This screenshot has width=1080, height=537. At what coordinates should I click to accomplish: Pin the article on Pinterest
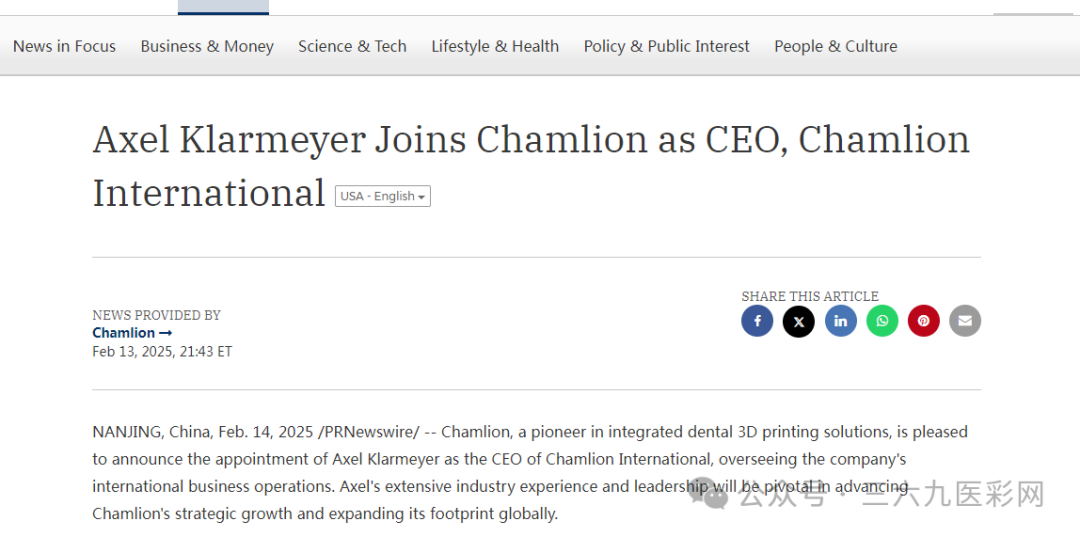[924, 321]
